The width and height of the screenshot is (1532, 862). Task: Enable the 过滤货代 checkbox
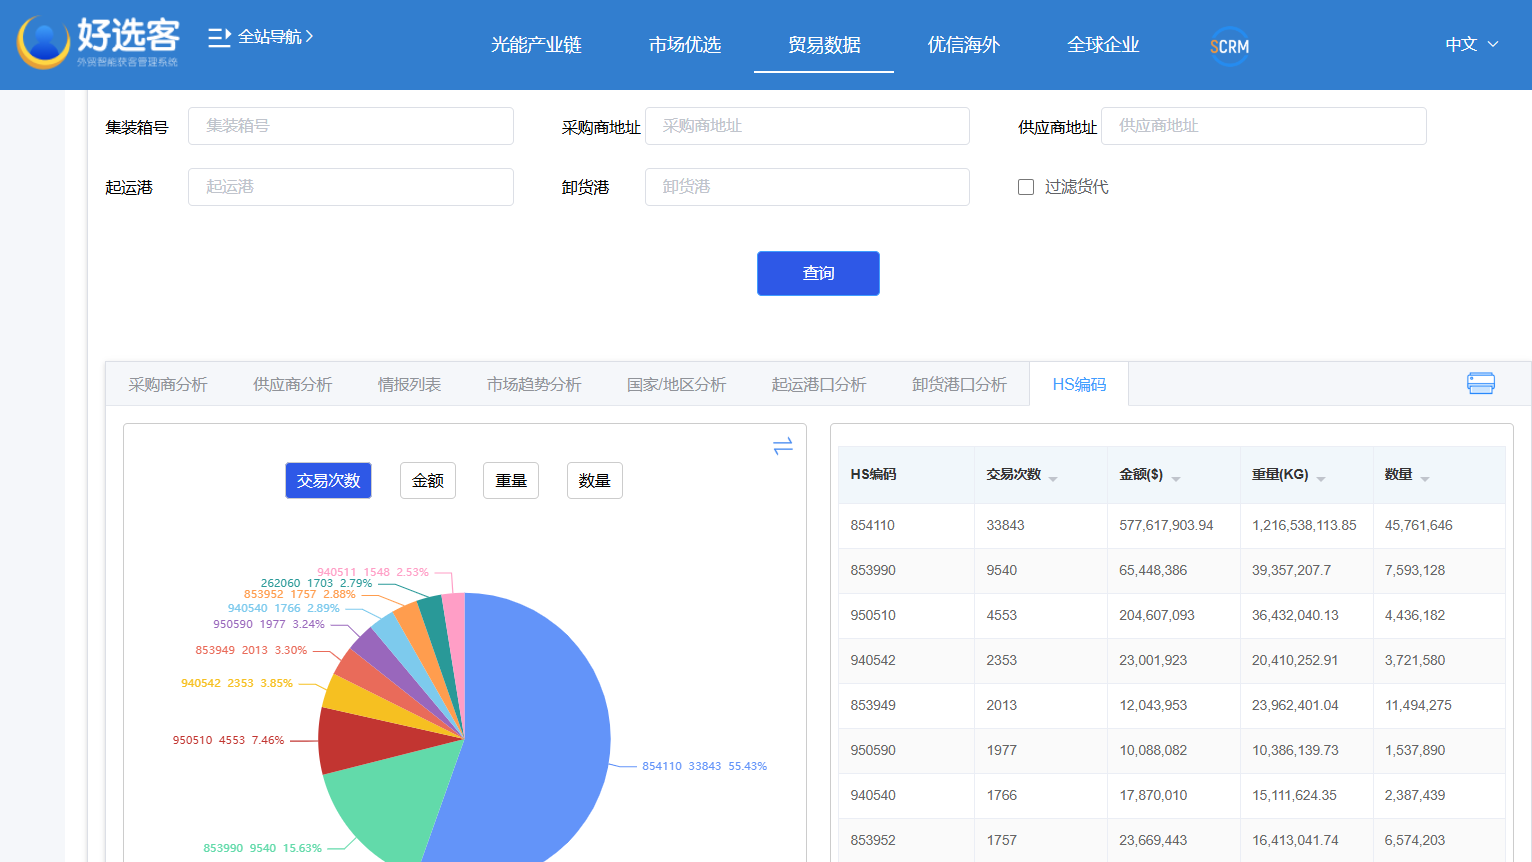(1026, 187)
